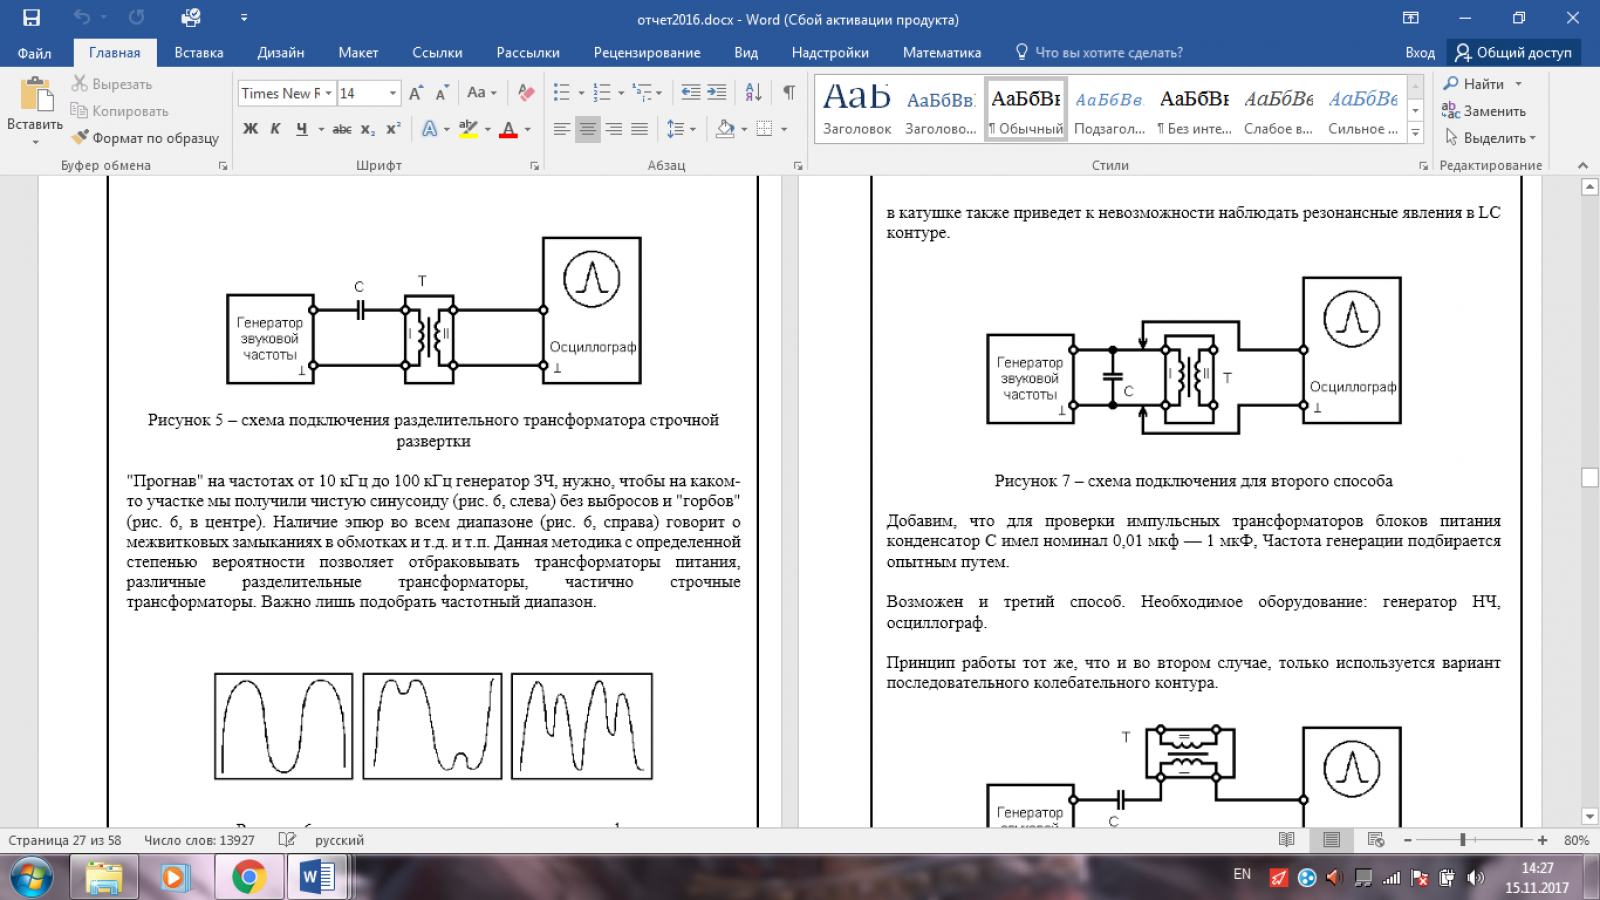This screenshot has width=1600, height=900.
Task: Apply superscript formatting
Action: pyautogui.click(x=393, y=129)
